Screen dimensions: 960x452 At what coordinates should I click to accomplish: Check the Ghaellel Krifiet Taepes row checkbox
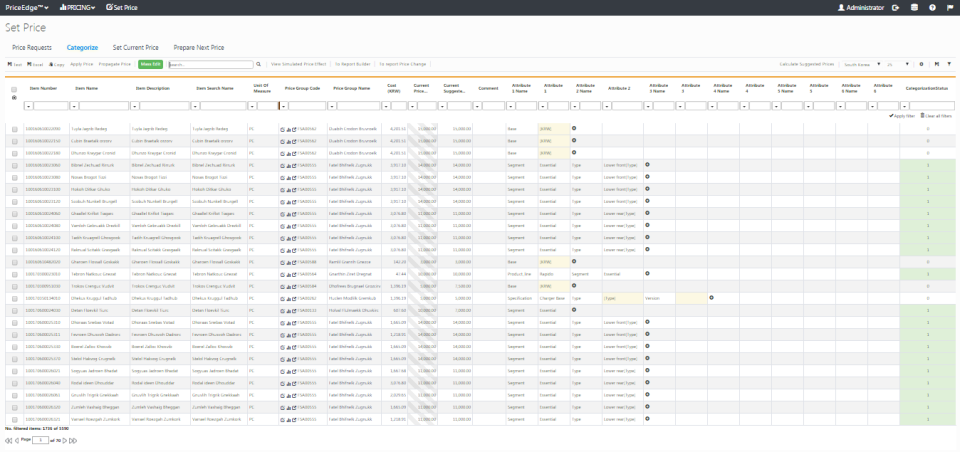pos(14,214)
